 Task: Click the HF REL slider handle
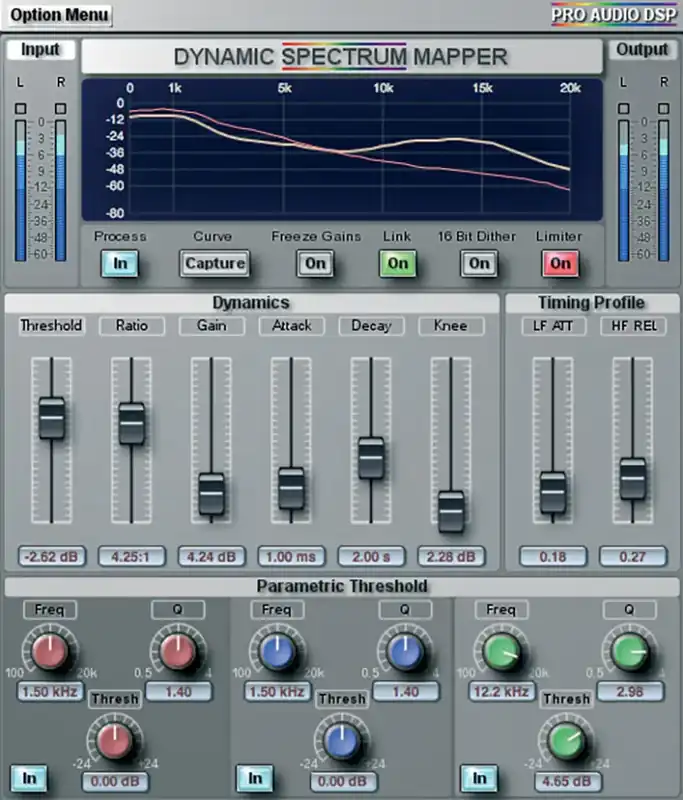[x=633, y=479]
